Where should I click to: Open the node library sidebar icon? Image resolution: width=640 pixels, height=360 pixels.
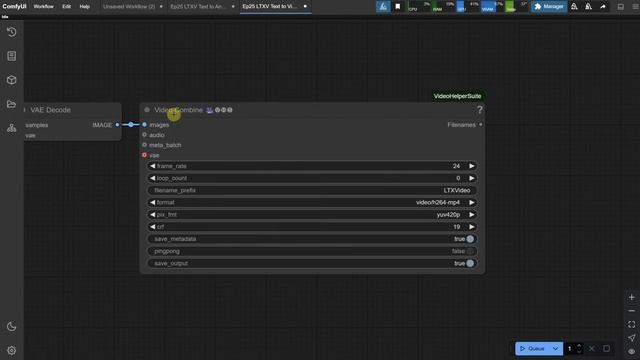(x=11, y=56)
